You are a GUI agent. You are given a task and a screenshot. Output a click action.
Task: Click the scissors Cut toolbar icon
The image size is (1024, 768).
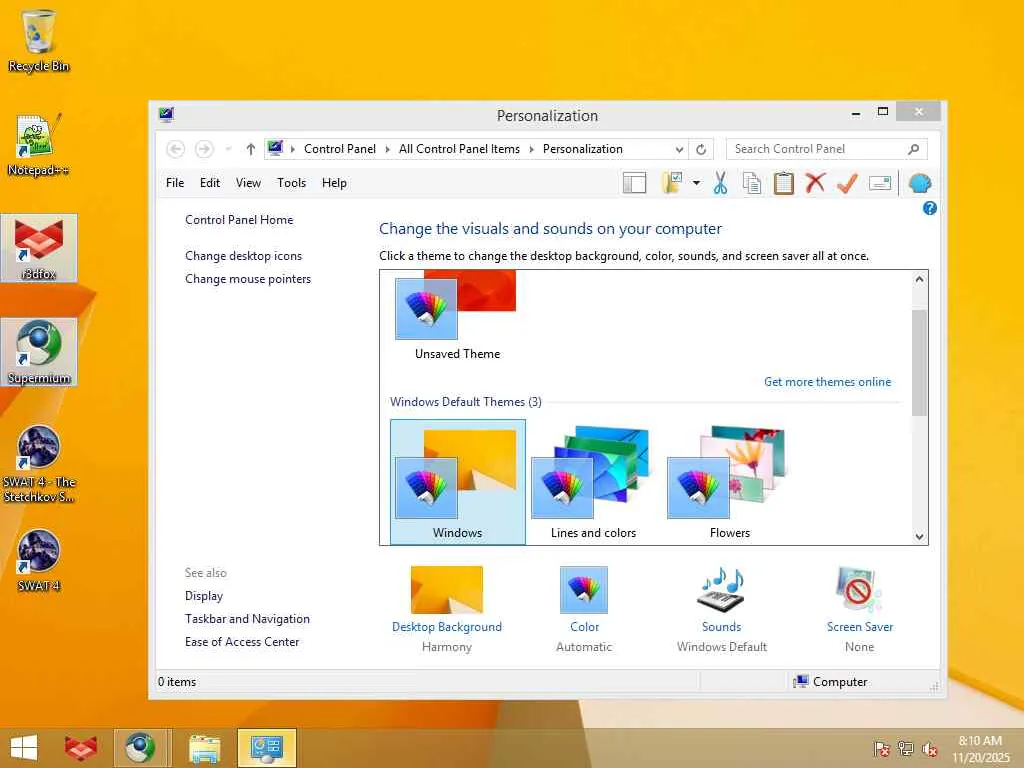pyautogui.click(x=720, y=184)
